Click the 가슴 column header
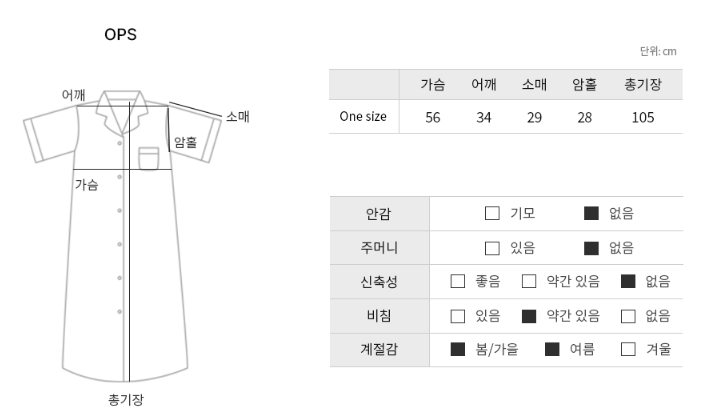The height and width of the screenshot is (420, 701). 433,84
